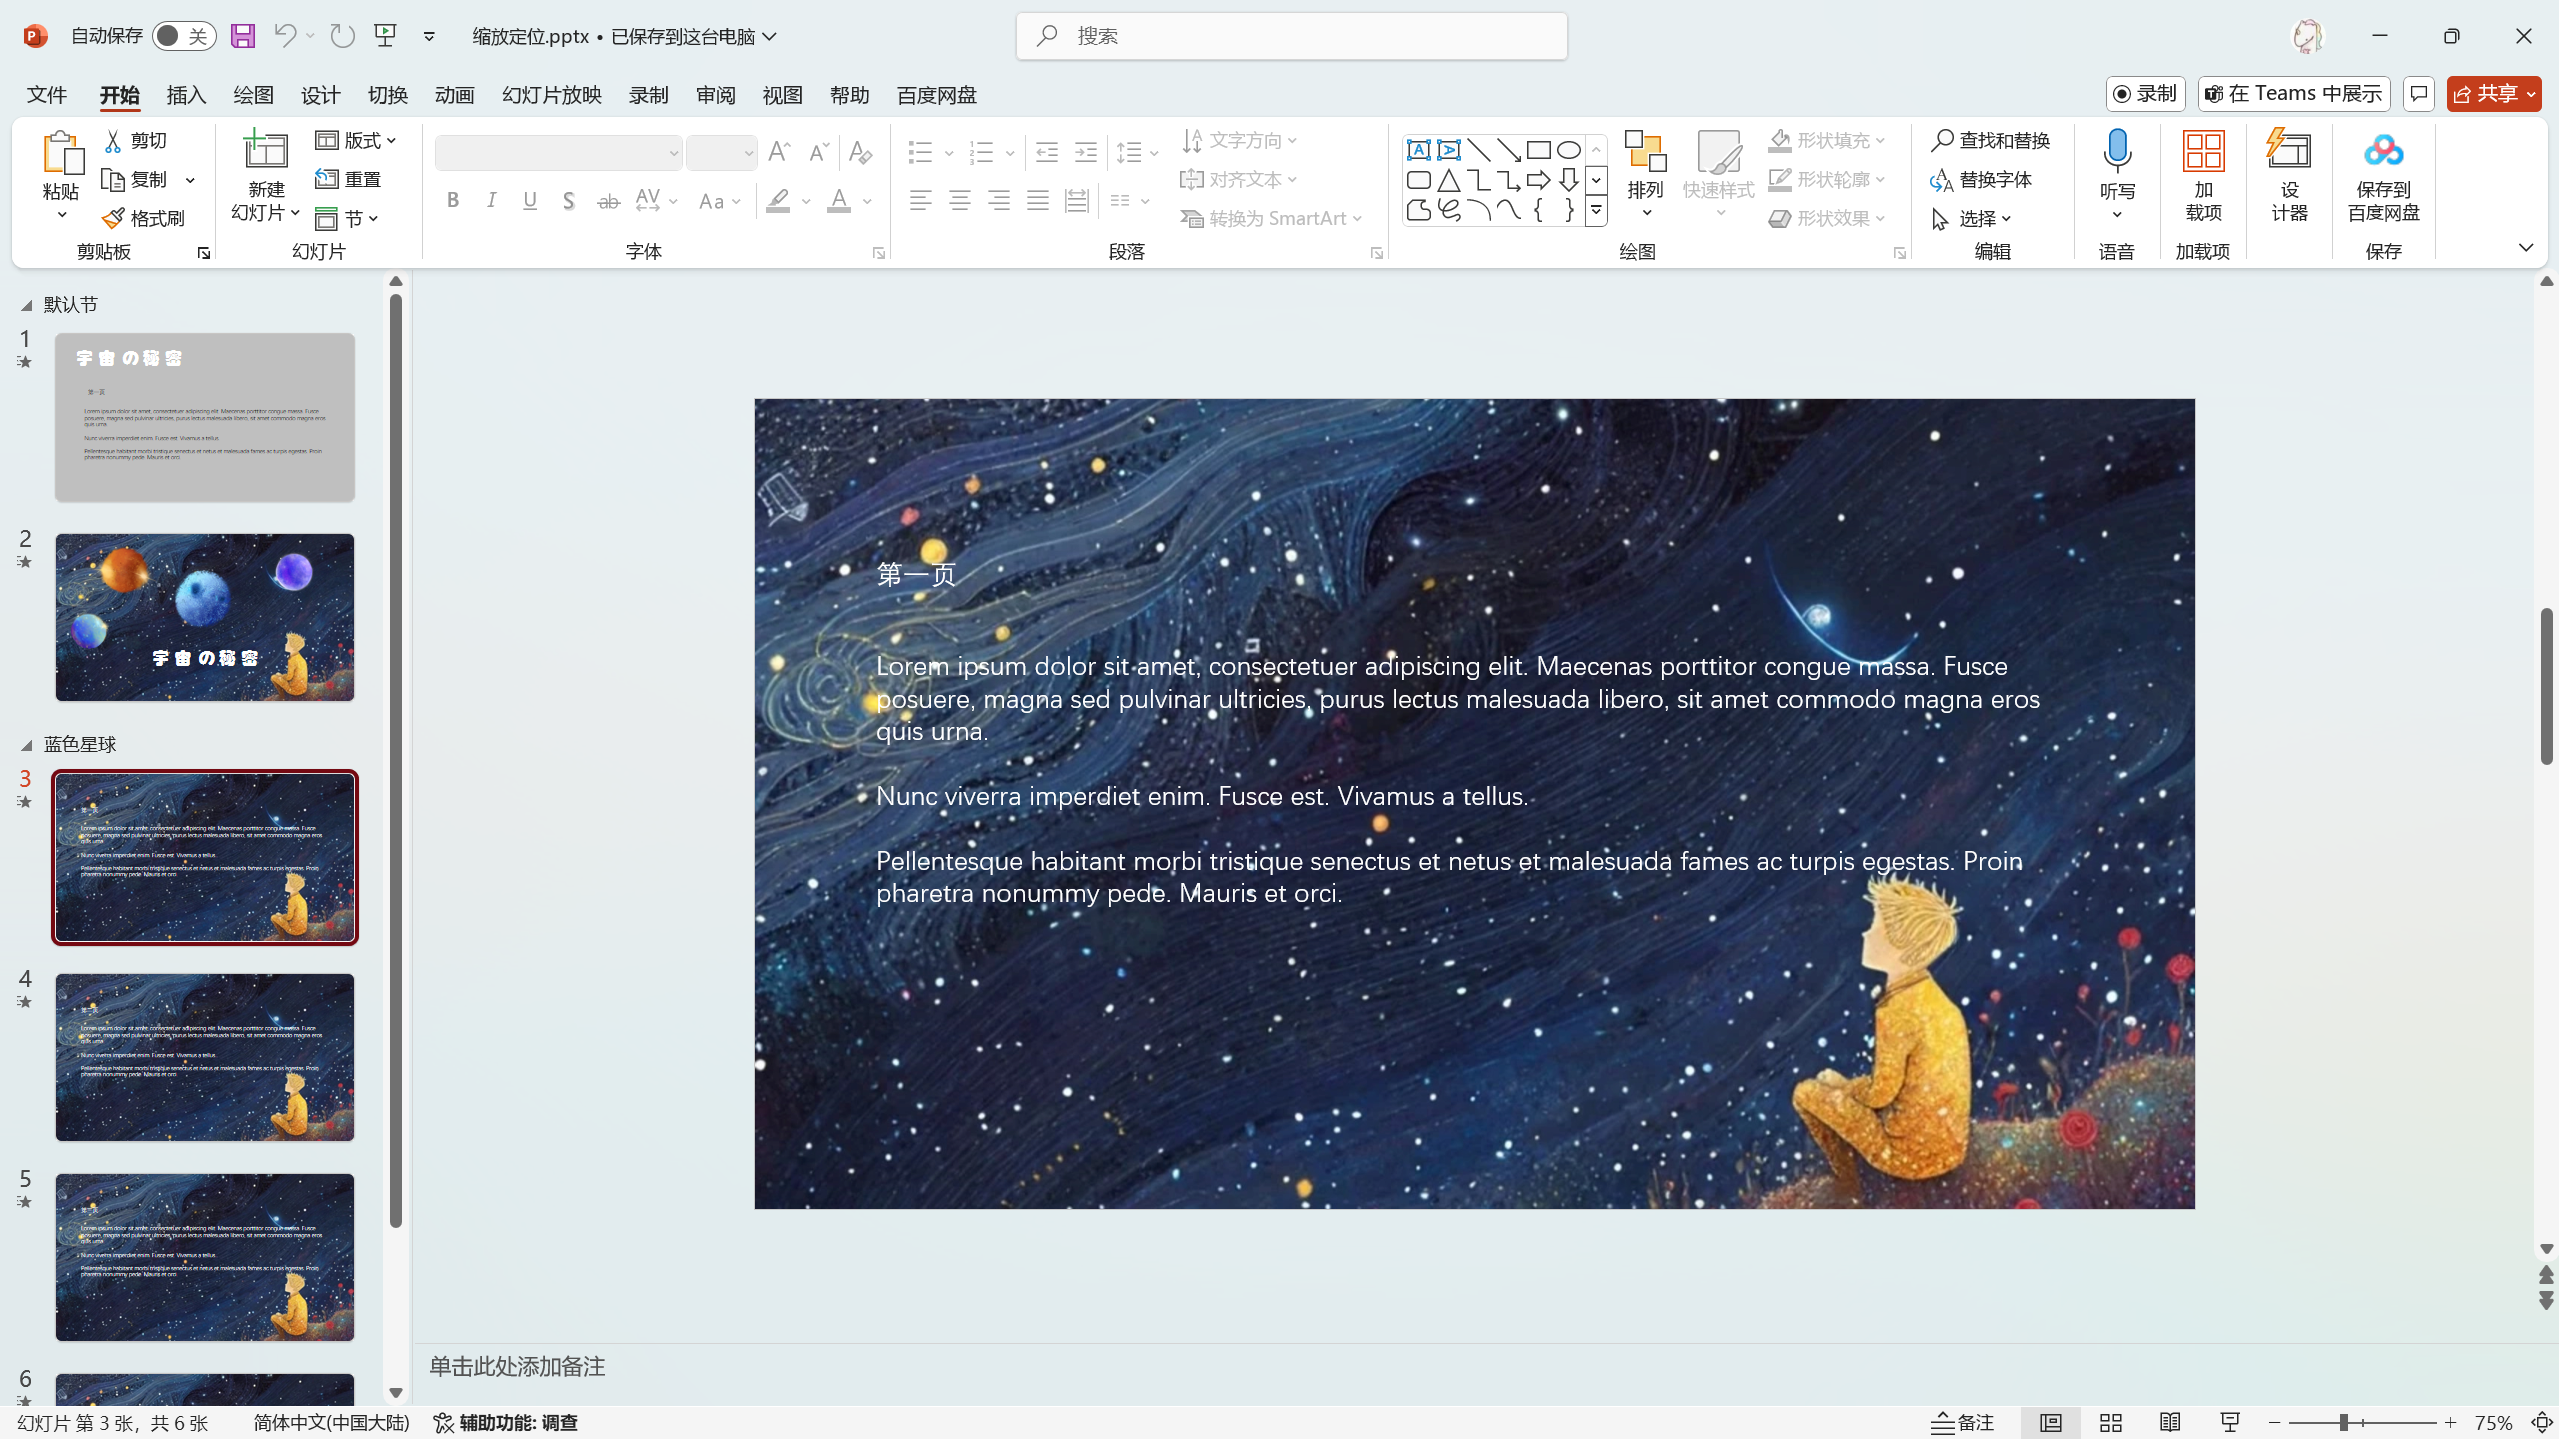Click the zoom slider handle

pos(2343,1422)
